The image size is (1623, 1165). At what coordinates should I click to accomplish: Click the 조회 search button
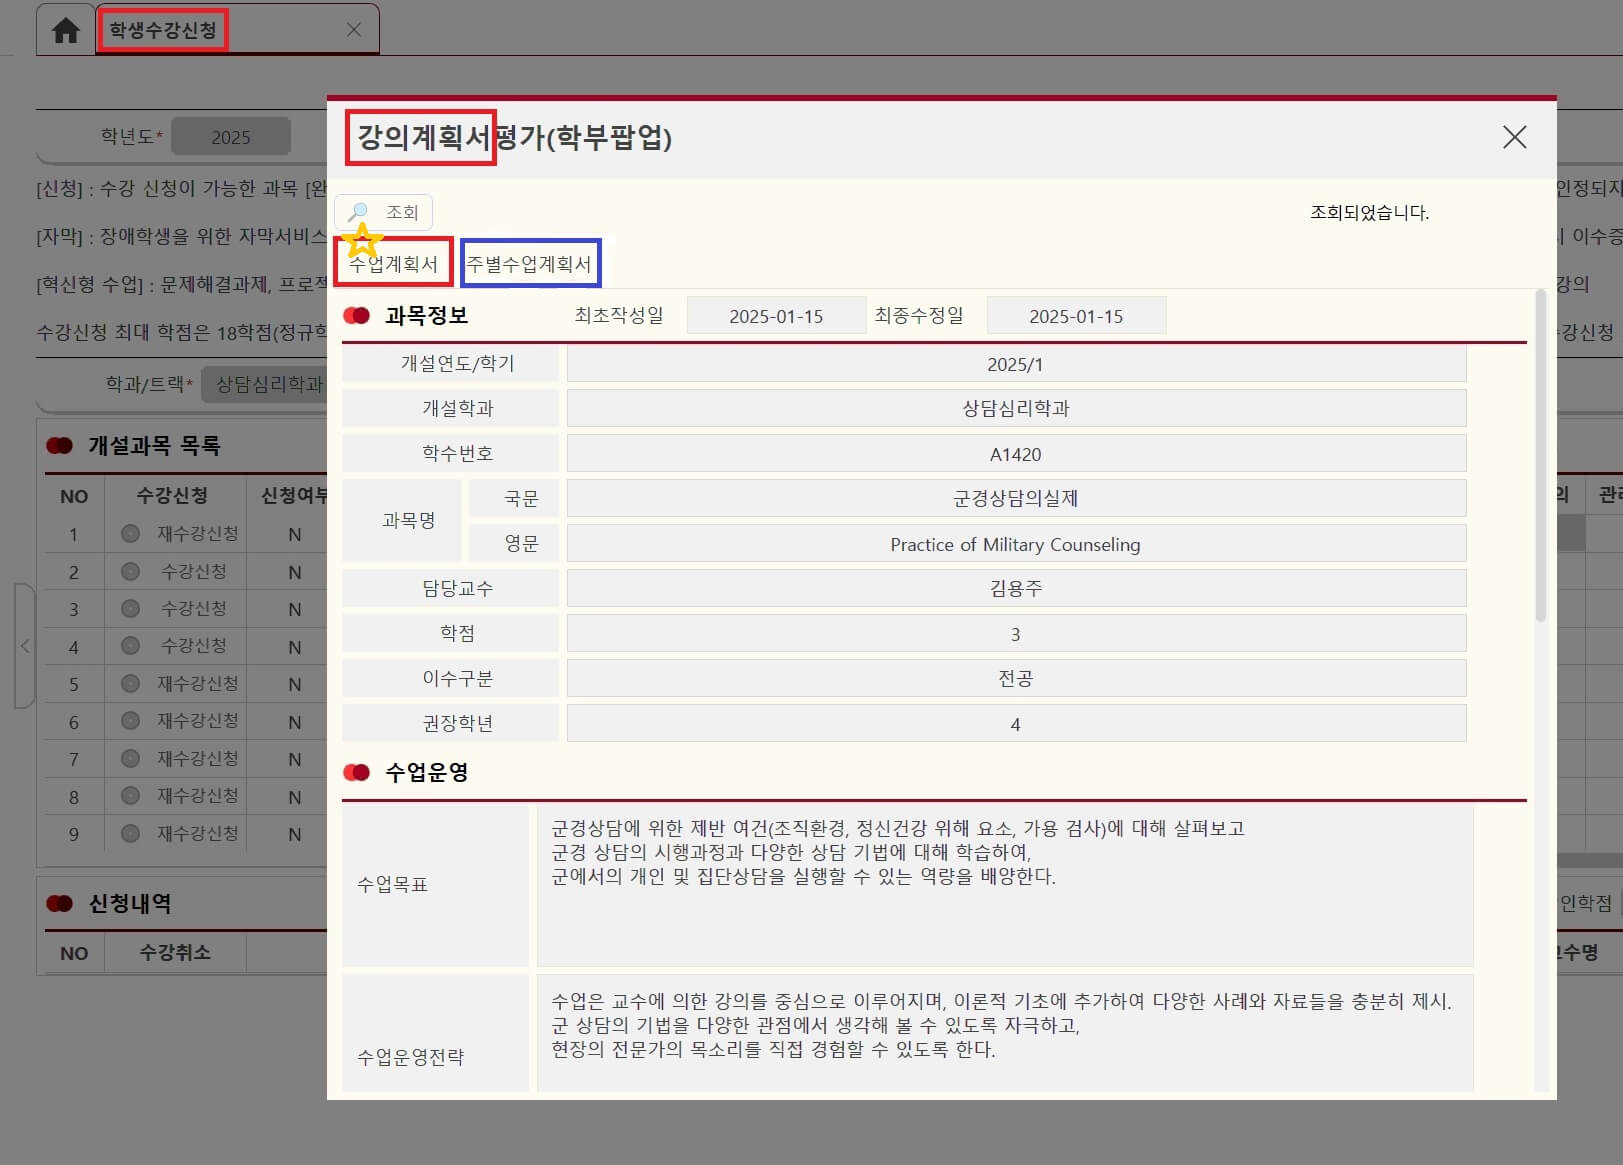tap(384, 212)
